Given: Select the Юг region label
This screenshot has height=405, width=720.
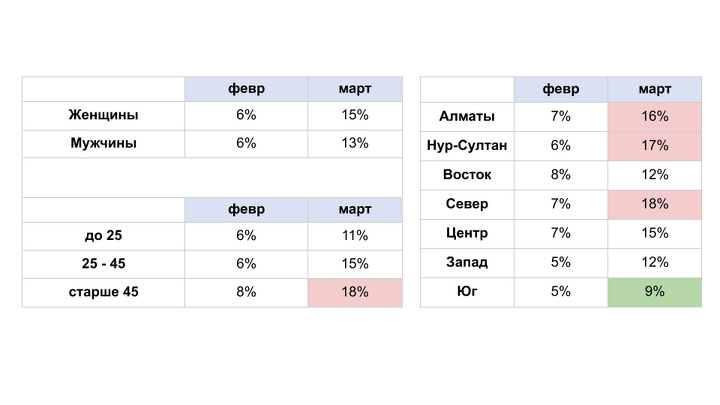Looking at the screenshot, I should [x=467, y=291].
